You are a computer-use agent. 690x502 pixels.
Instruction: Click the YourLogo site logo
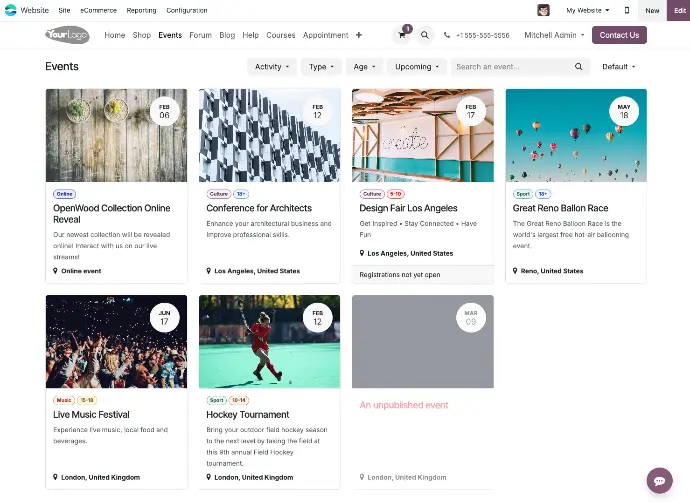click(x=67, y=35)
